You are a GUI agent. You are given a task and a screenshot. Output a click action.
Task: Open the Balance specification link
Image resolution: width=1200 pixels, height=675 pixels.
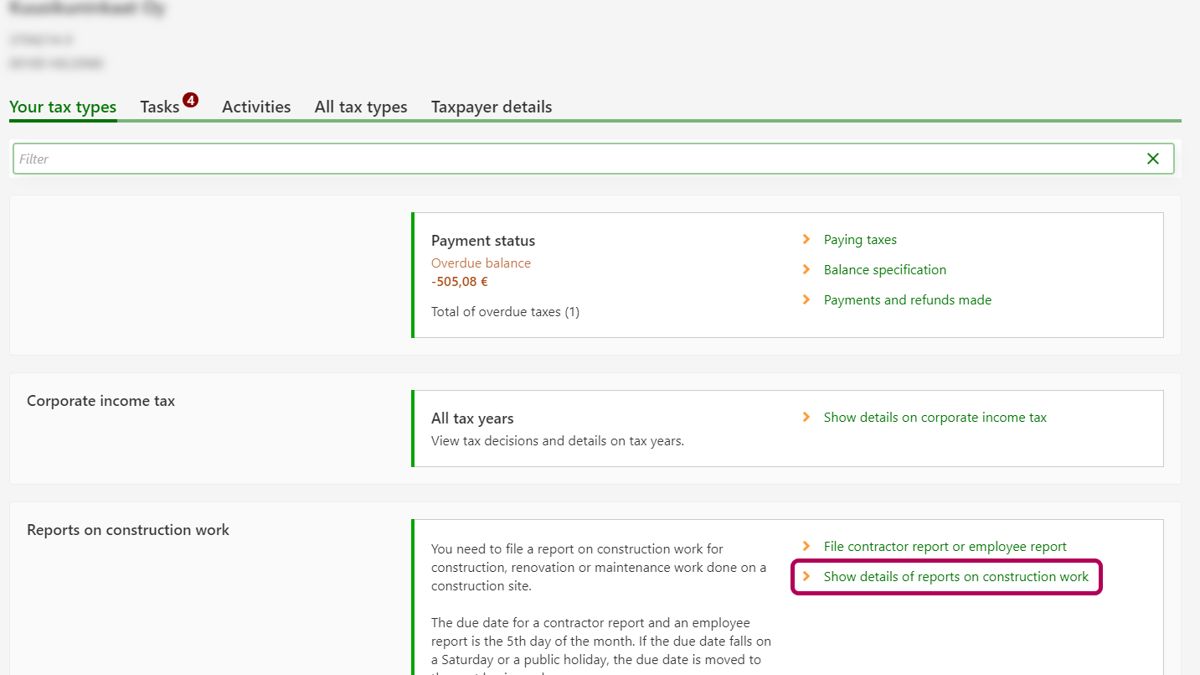(885, 270)
